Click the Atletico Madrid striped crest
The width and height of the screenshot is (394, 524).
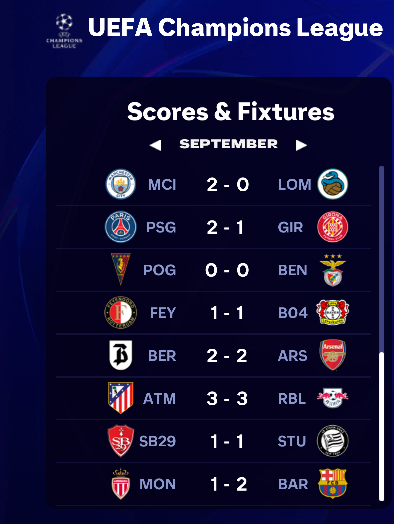(121, 398)
